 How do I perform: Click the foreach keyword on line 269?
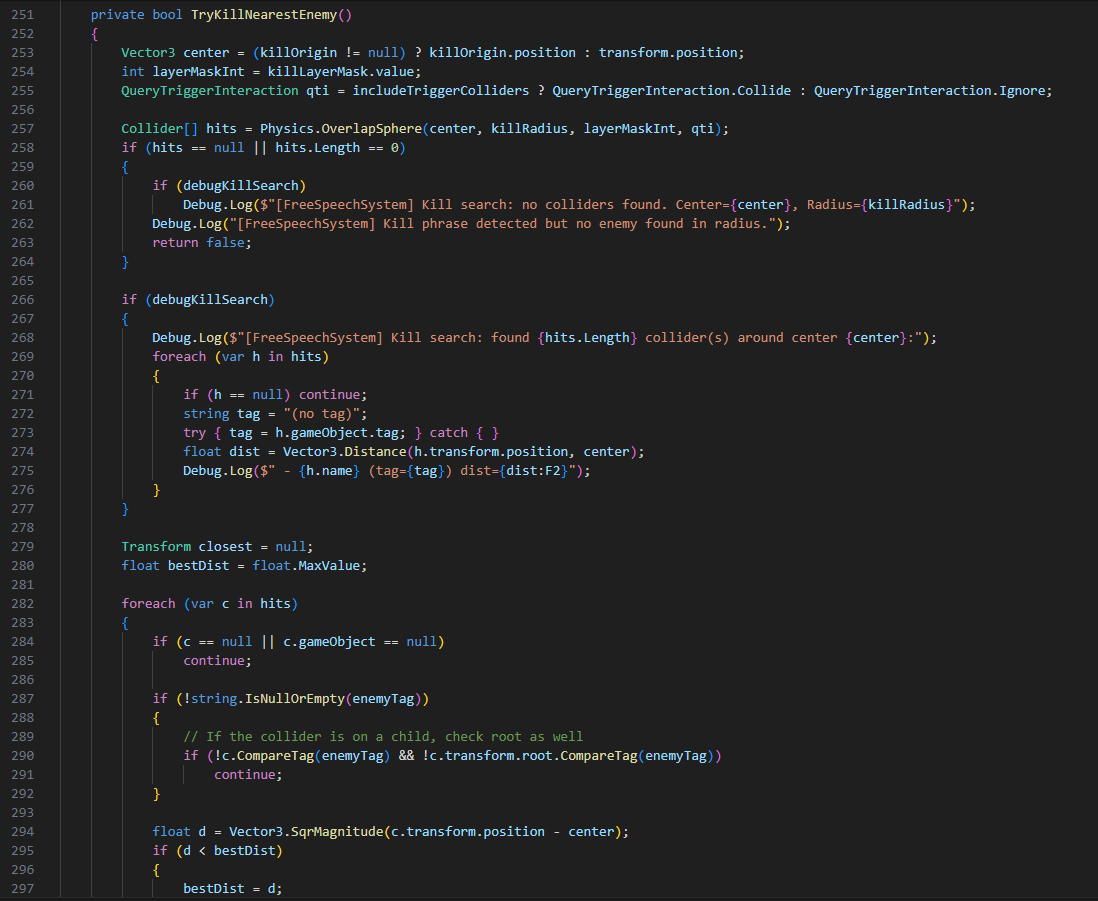tap(178, 356)
